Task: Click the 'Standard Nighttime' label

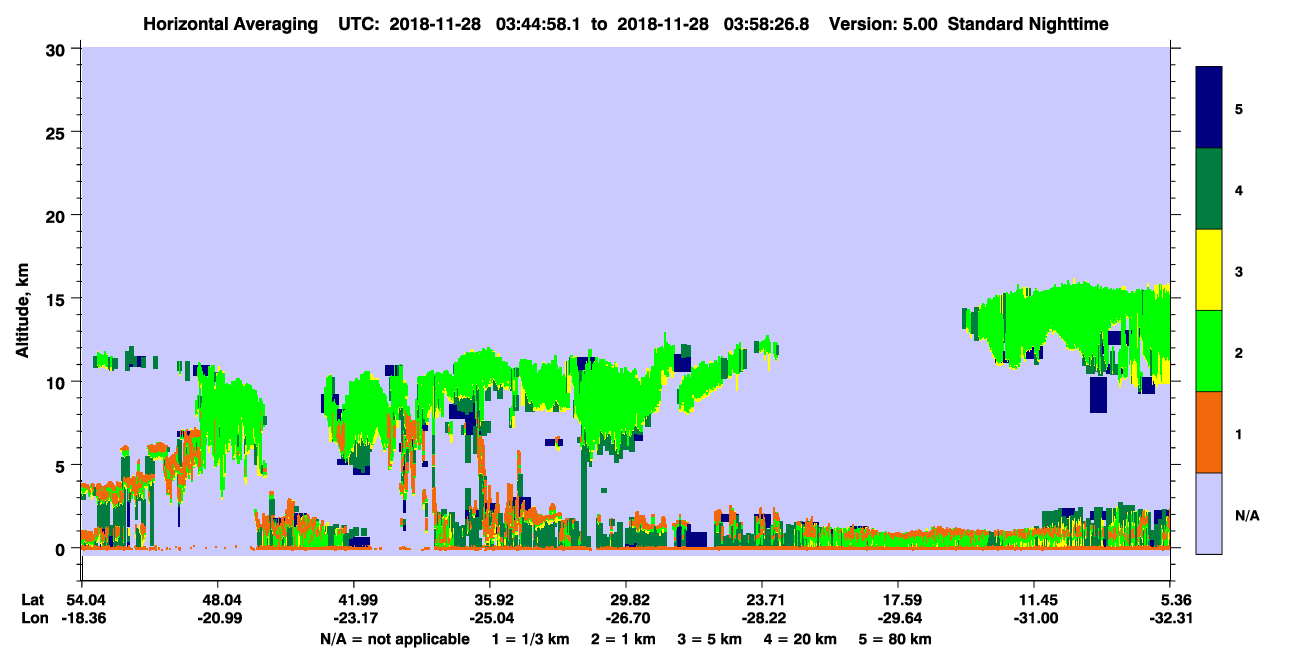Action: (x=1028, y=24)
